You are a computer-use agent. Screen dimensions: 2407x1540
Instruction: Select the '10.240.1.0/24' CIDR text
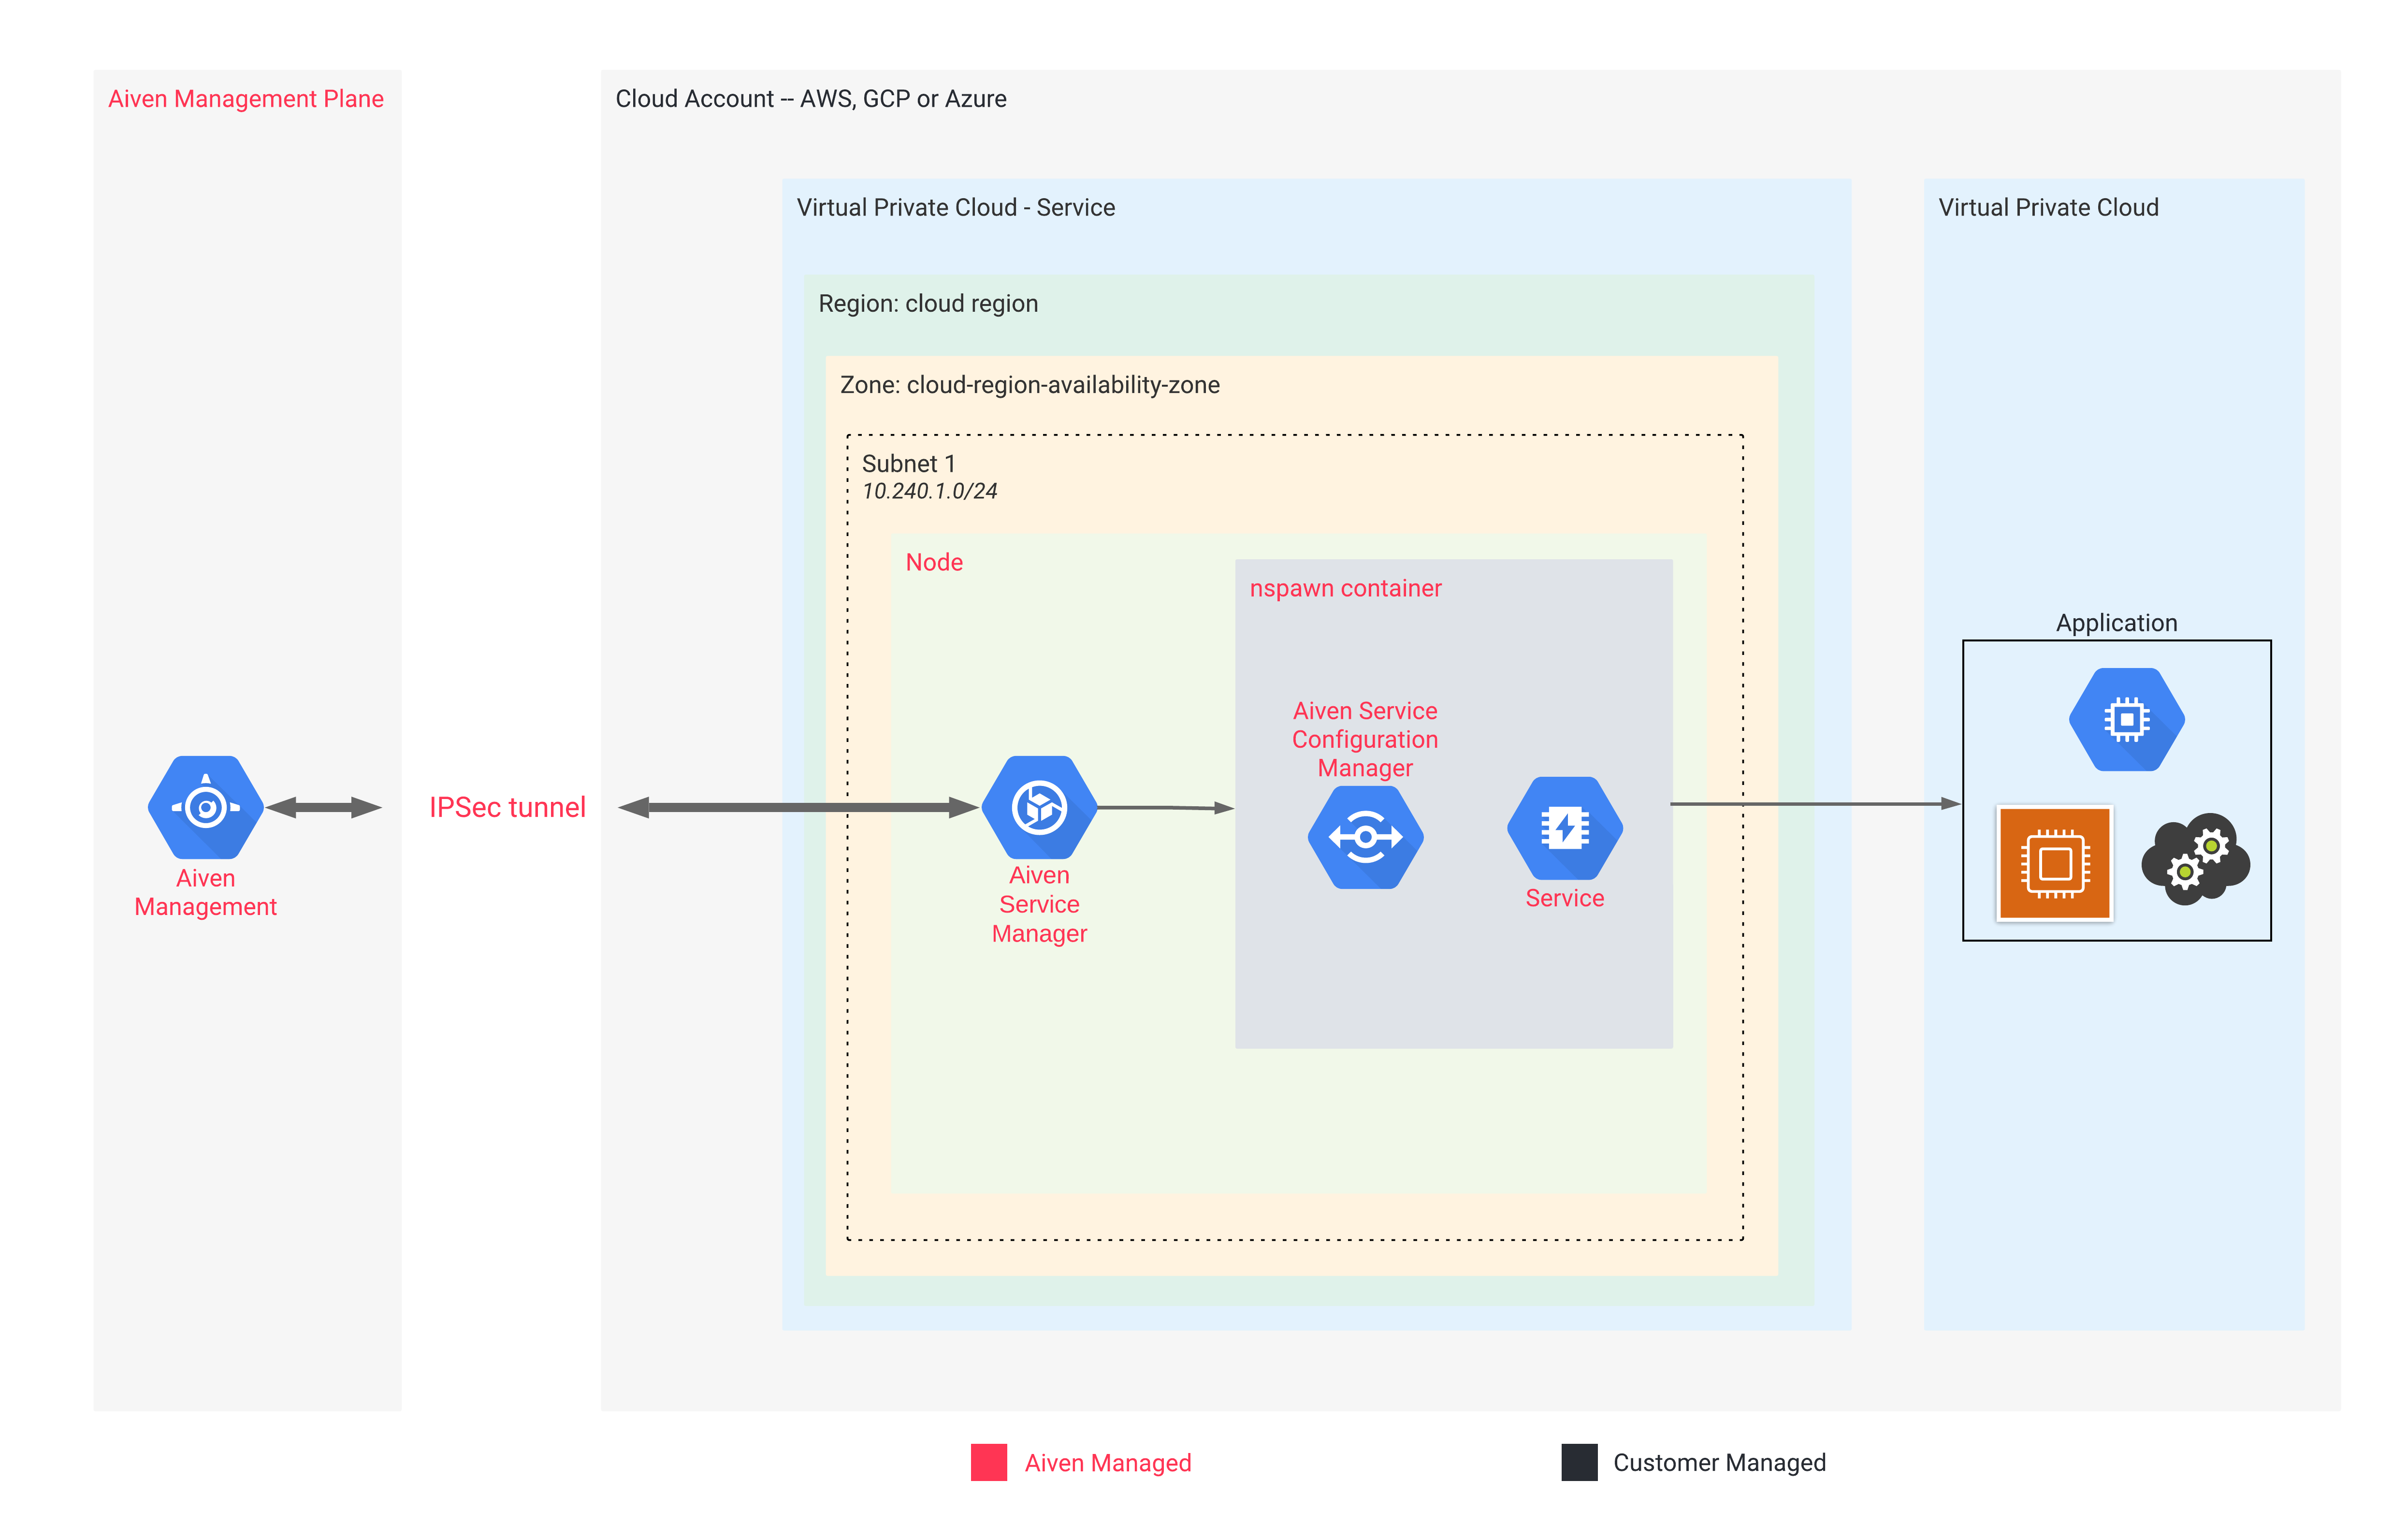pos(929,491)
